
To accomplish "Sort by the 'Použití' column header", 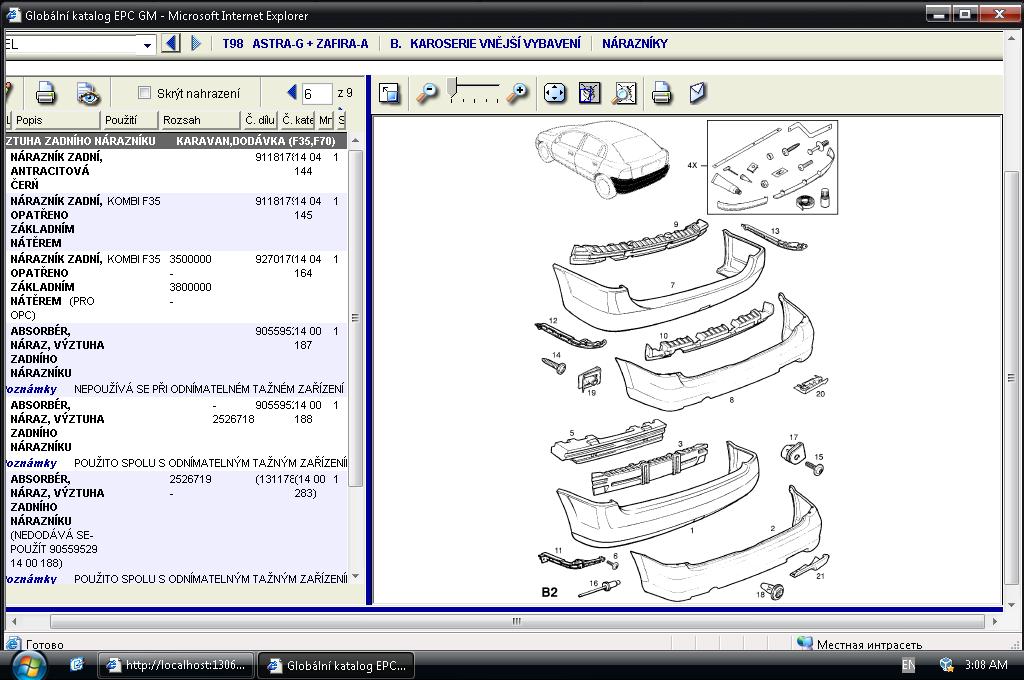I will pos(121,120).
